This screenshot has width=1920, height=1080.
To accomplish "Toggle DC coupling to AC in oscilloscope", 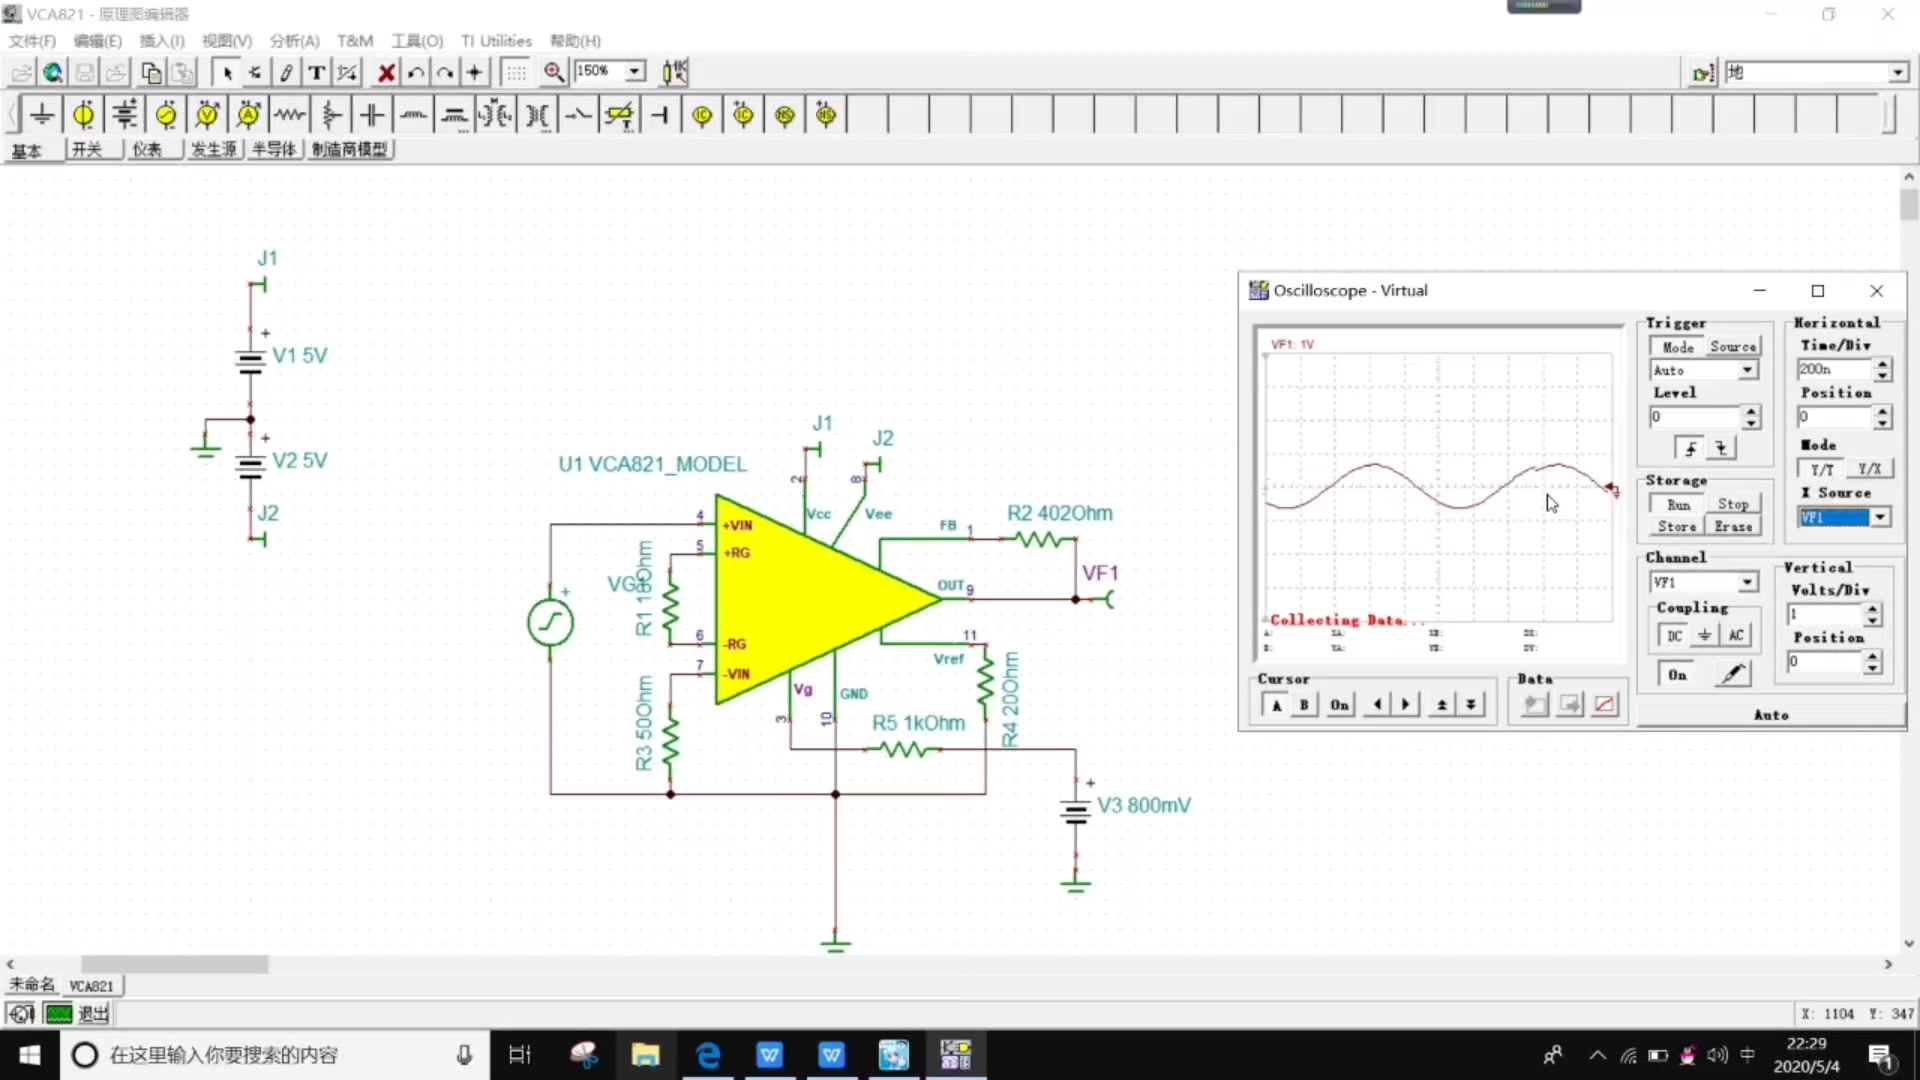I will pos(1738,634).
